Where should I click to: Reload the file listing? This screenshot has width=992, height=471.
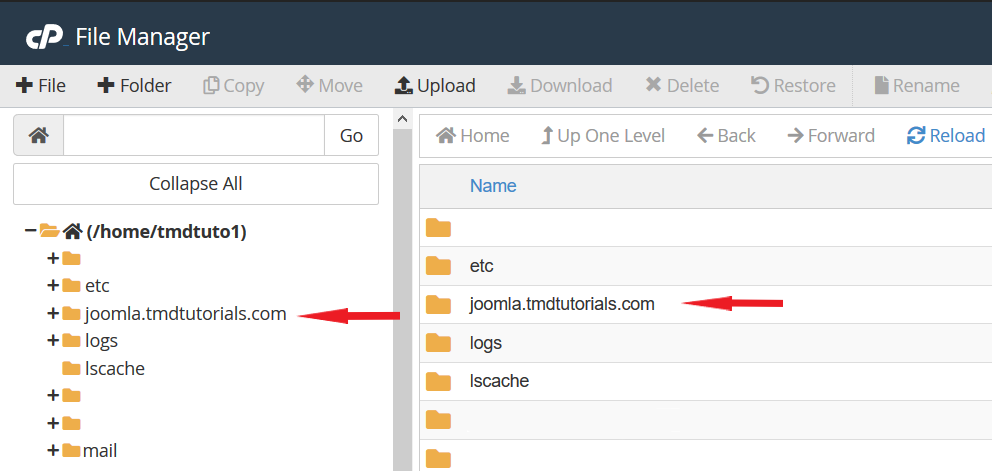tap(945, 136)
